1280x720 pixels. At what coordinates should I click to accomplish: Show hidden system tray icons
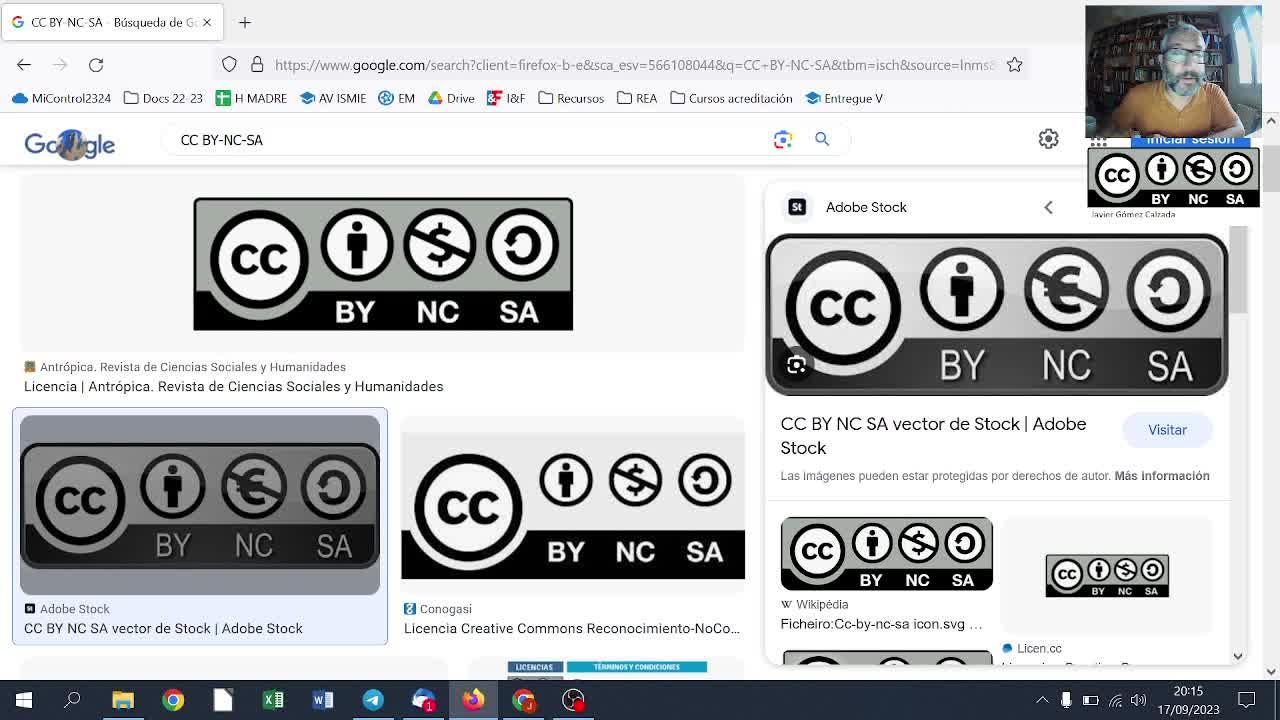click(x=1042, y=700)
